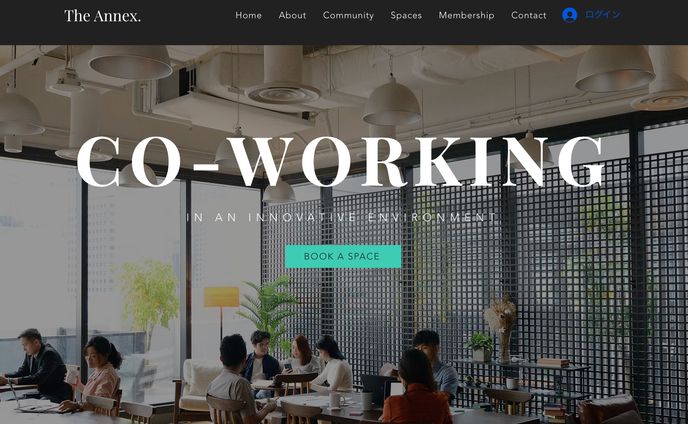Go to the Home page
The width and height of the screenshot is (688, 424).
click(x=248, y=15)
